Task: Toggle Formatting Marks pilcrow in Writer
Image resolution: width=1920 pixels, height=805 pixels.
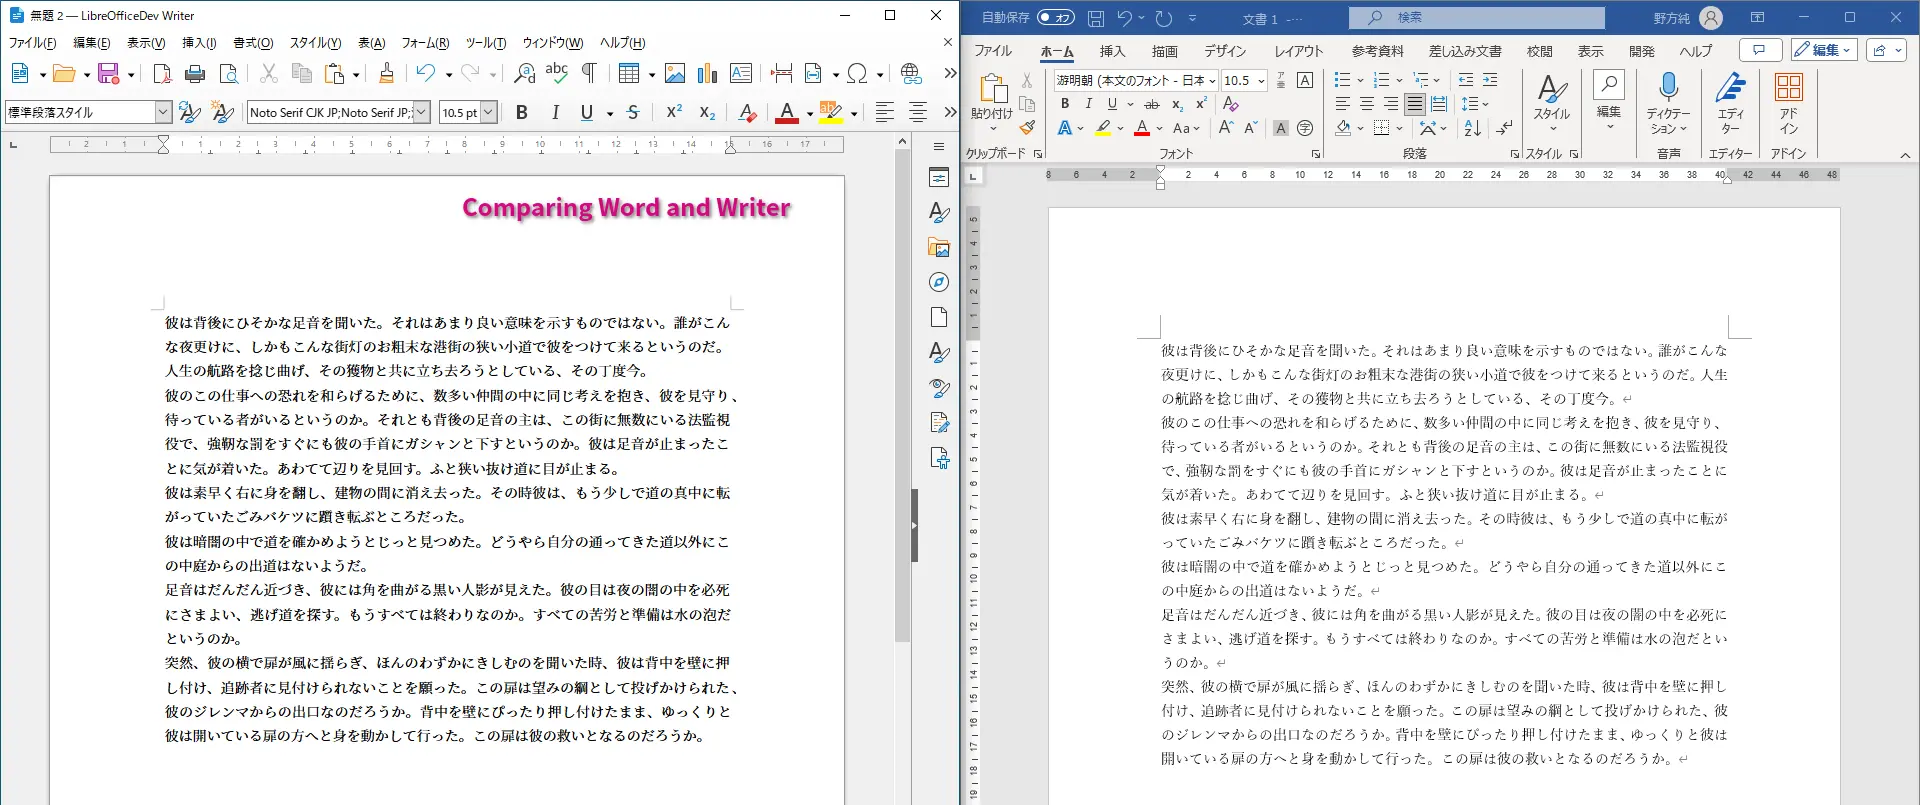Action: 590,73
